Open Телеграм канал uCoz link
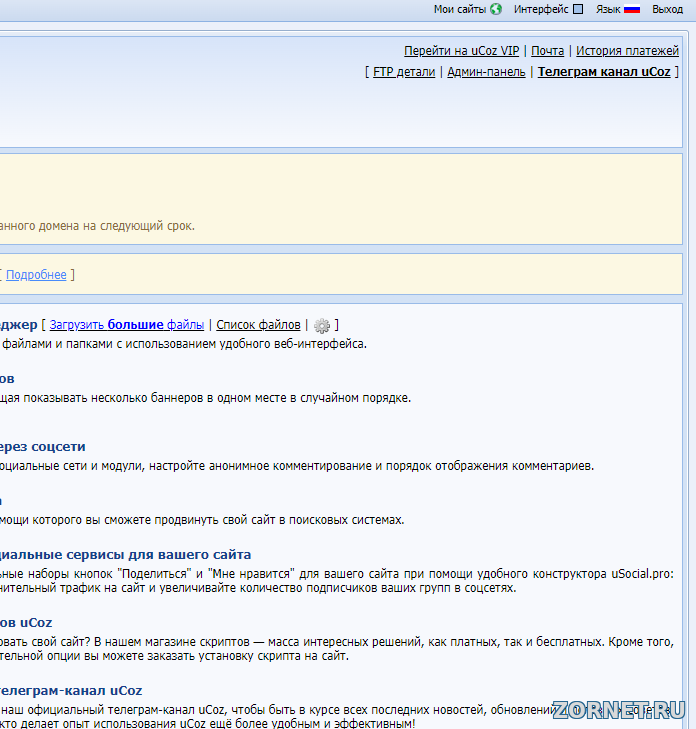This screenshot has width=696, height=729. pos(604,72)
